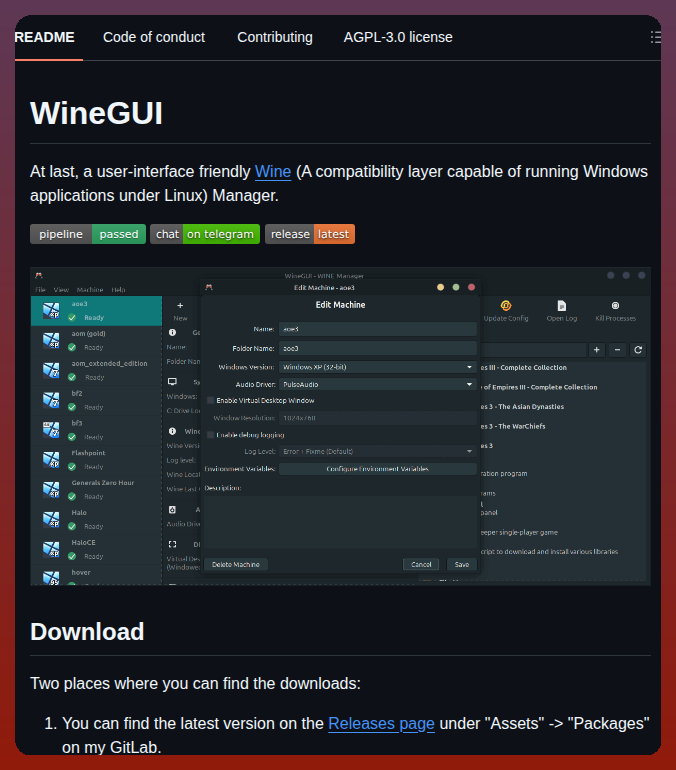The height and width of the screenshot is (770, 676).
Task: In the WineGUI screenshot, open File menu
Action: (41, 290)
